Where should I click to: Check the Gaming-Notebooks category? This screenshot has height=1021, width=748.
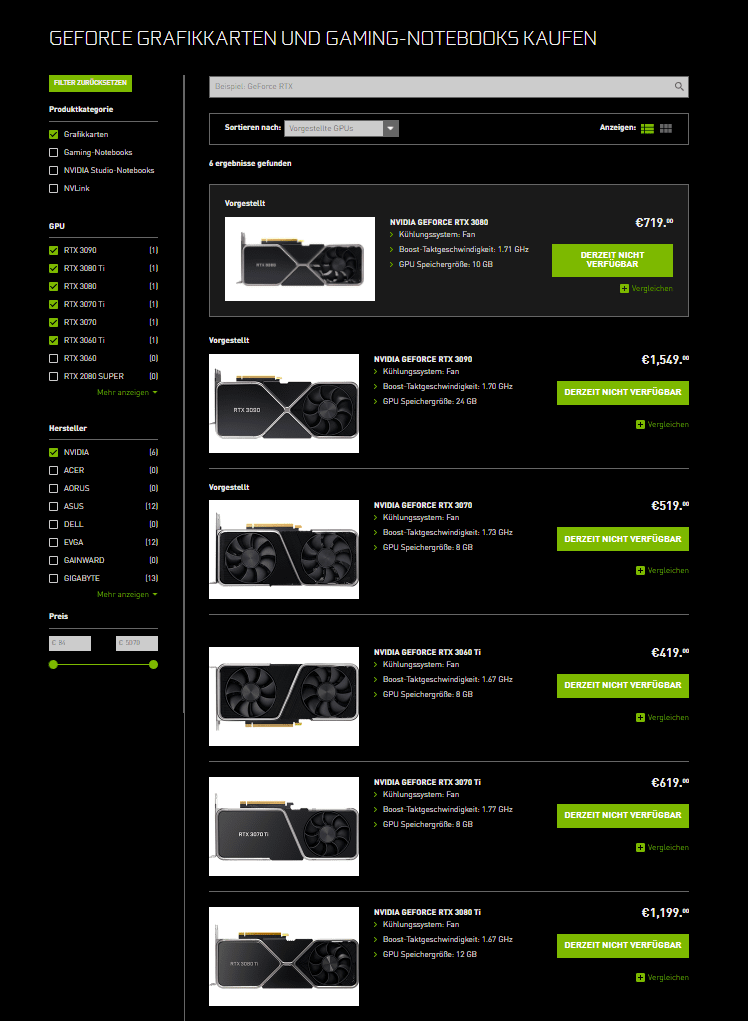[x=53, y=152]
